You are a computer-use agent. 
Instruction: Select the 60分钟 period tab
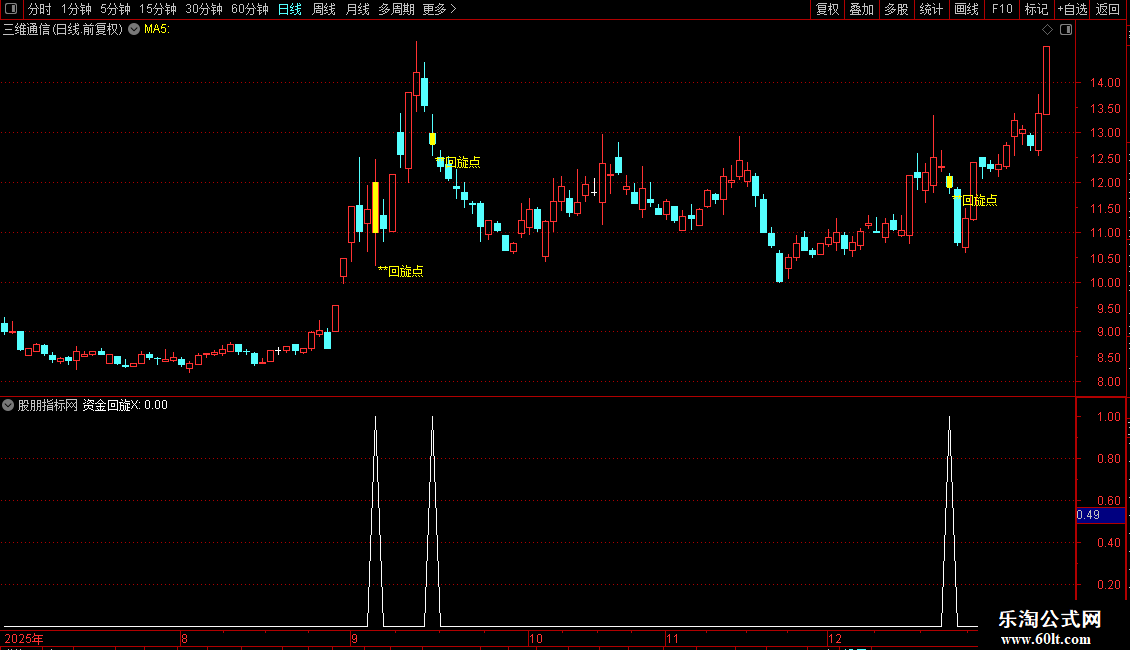click(x=249, y=9)
